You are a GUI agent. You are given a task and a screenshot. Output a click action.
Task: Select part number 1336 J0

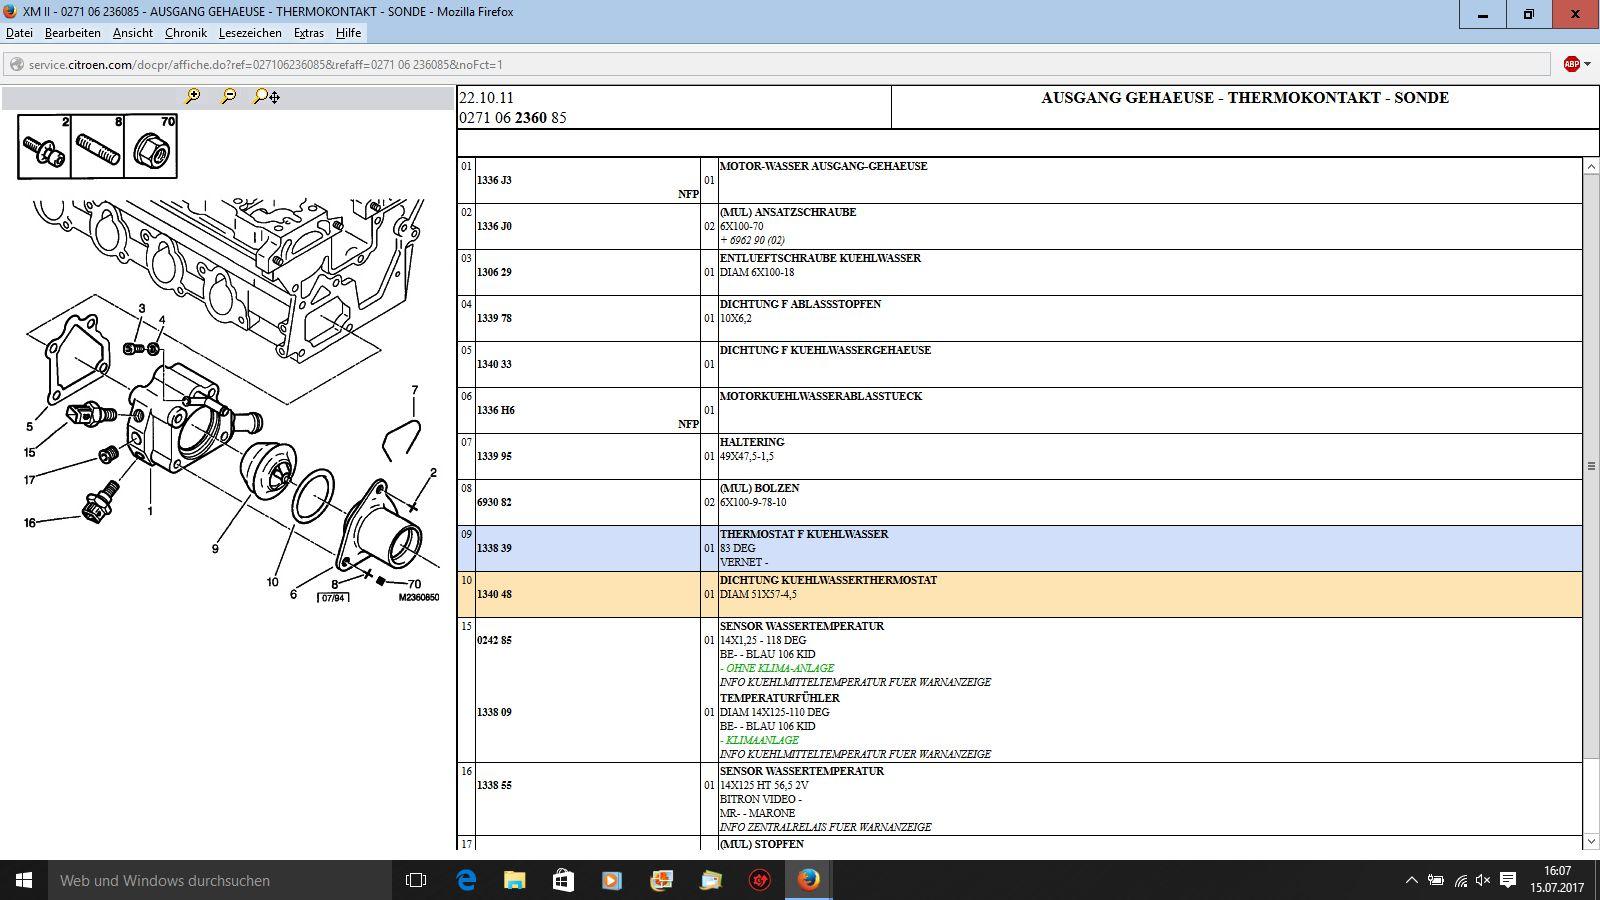494,226
